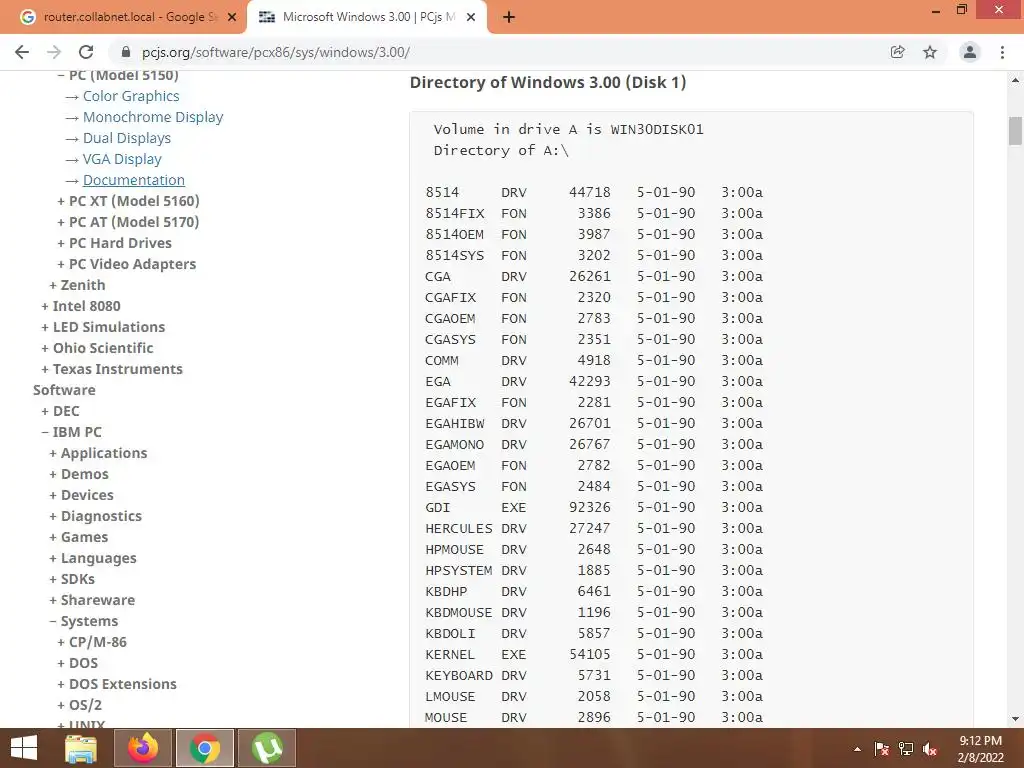Expand the SDKs section
This screenshot has width=1024, height=768.
(72, 579)
